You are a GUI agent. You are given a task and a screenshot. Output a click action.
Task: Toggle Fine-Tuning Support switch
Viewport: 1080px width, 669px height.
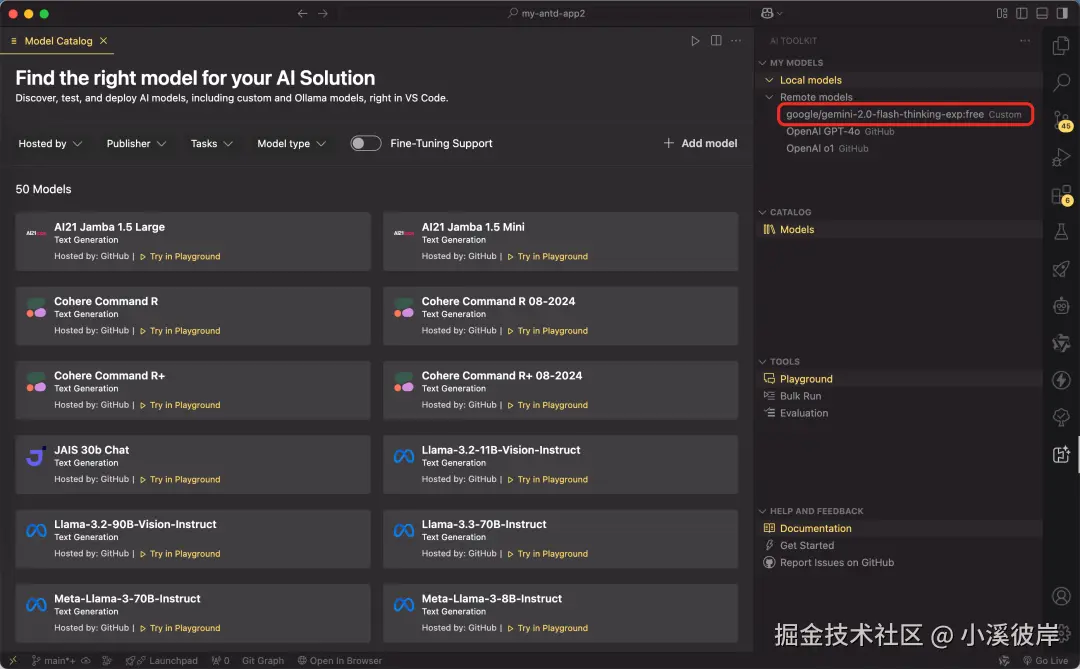pyautogui.click(x=366, y=143)
